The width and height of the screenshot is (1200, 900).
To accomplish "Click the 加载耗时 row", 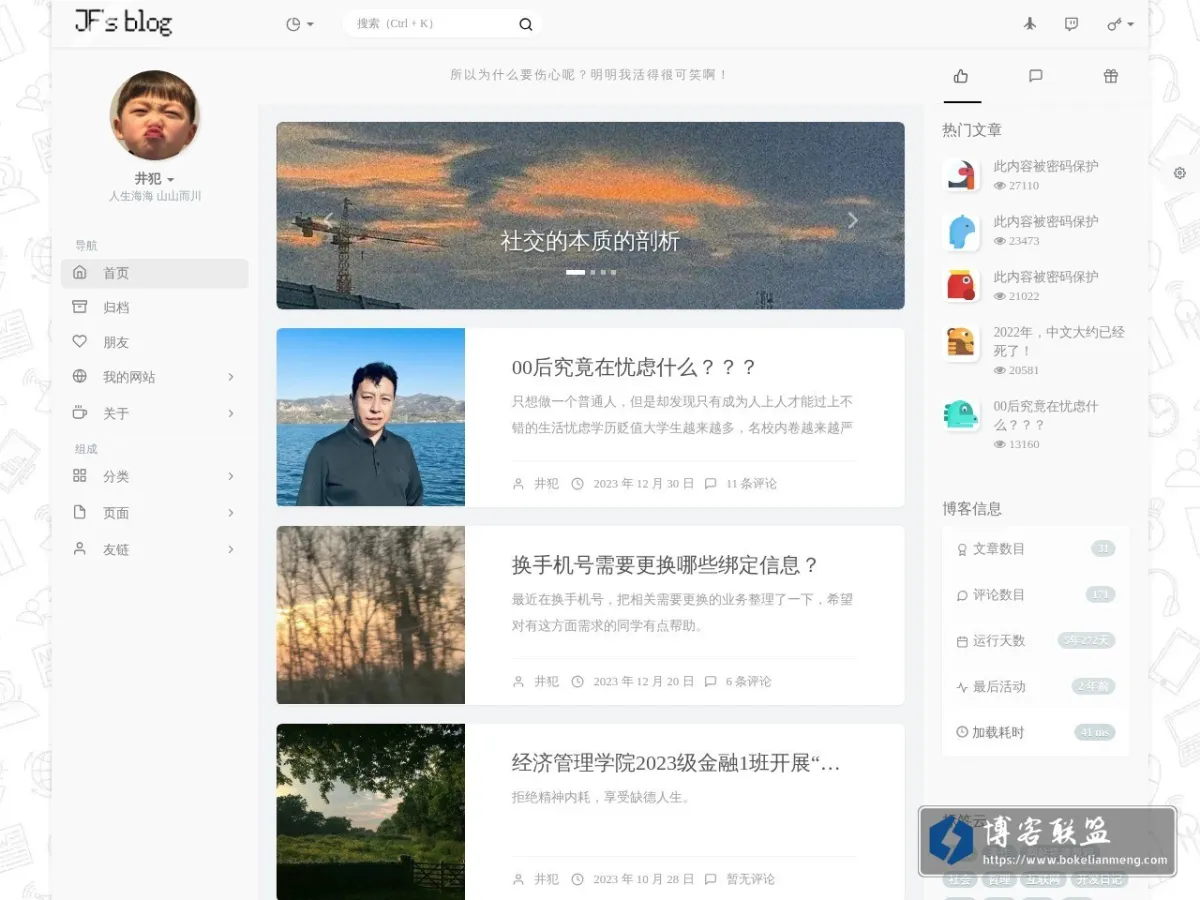I will (1036, 732).
